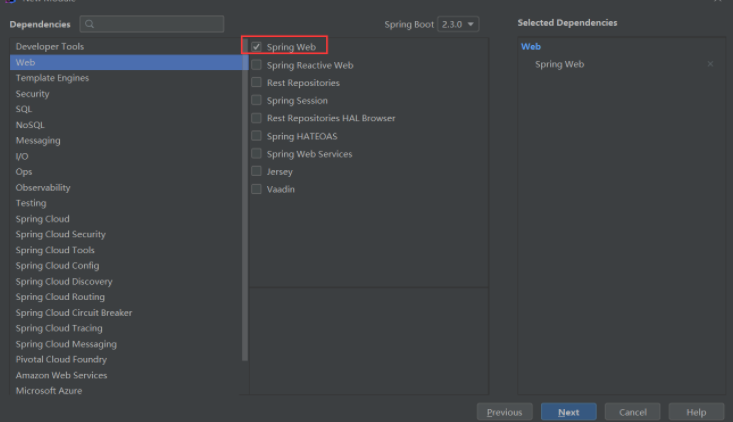Cancel the New Module dialog
This screenshot has height=422, width=733.
tap(632, 412)
